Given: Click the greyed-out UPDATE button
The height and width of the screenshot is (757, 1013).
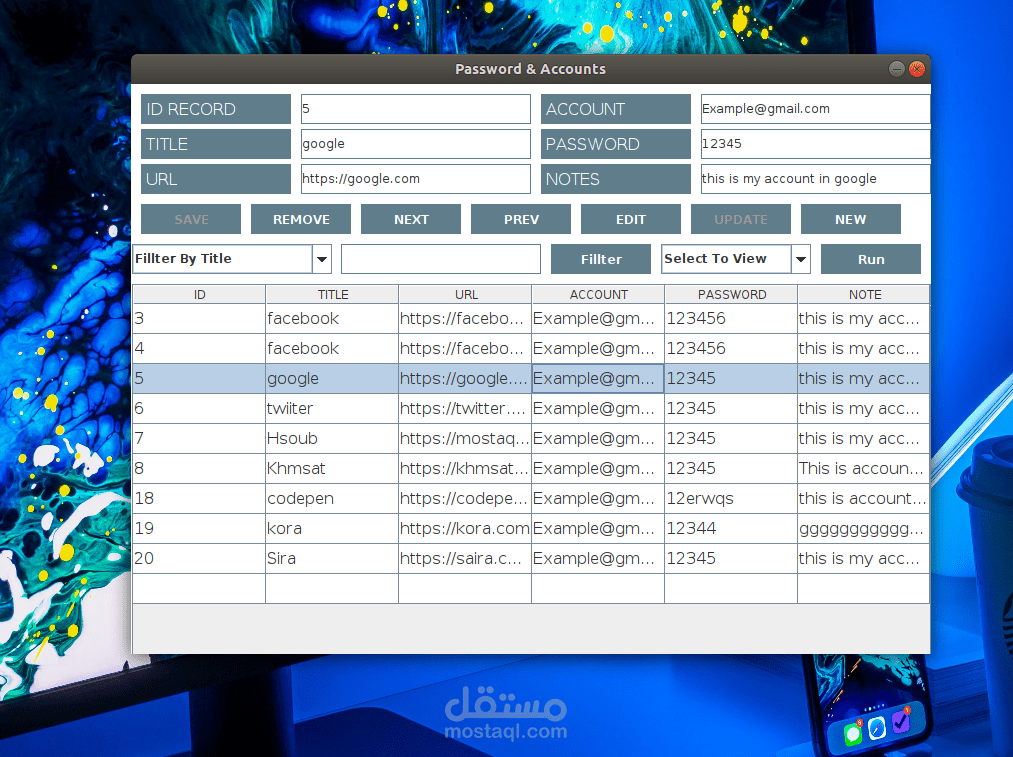Looking at the screenshot, I should [740, 219].
